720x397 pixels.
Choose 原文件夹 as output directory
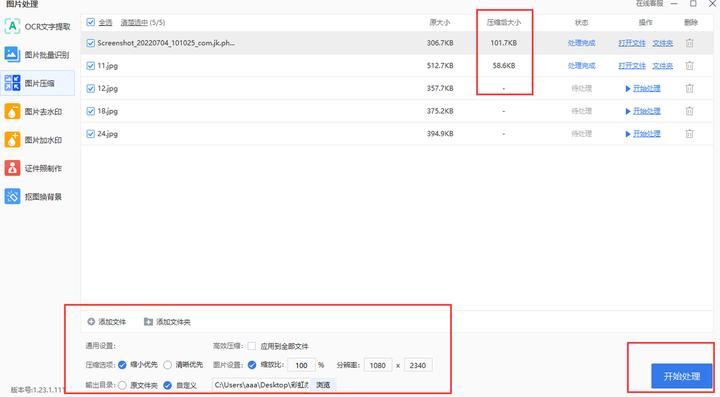122,385
